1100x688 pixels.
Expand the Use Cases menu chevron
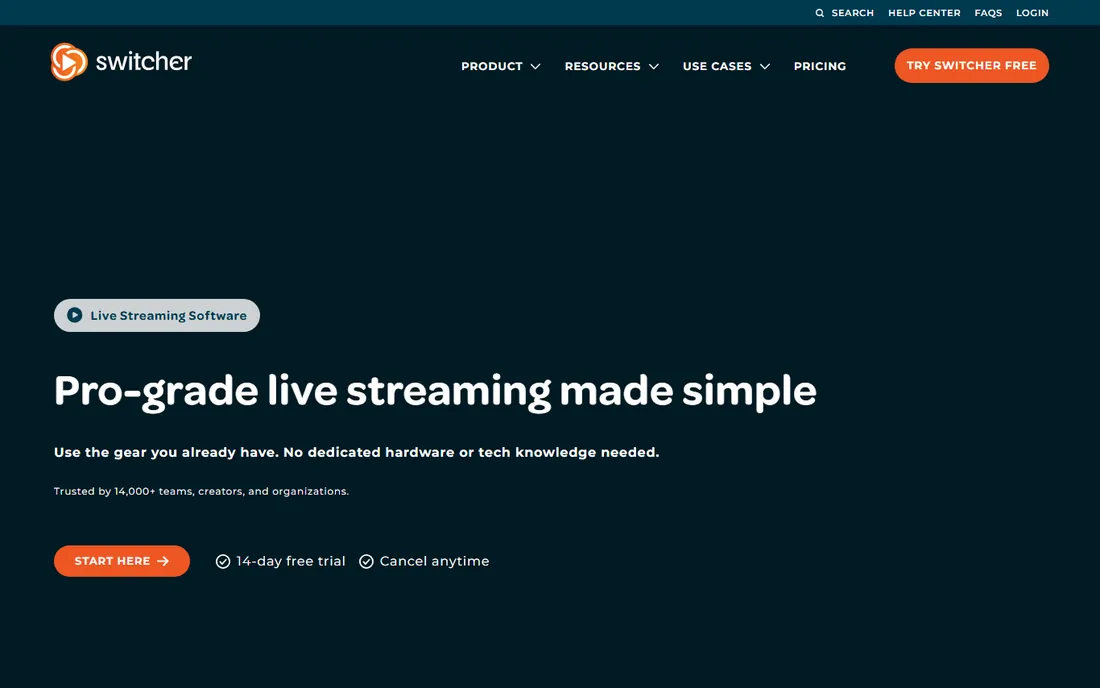click(765, 67)
